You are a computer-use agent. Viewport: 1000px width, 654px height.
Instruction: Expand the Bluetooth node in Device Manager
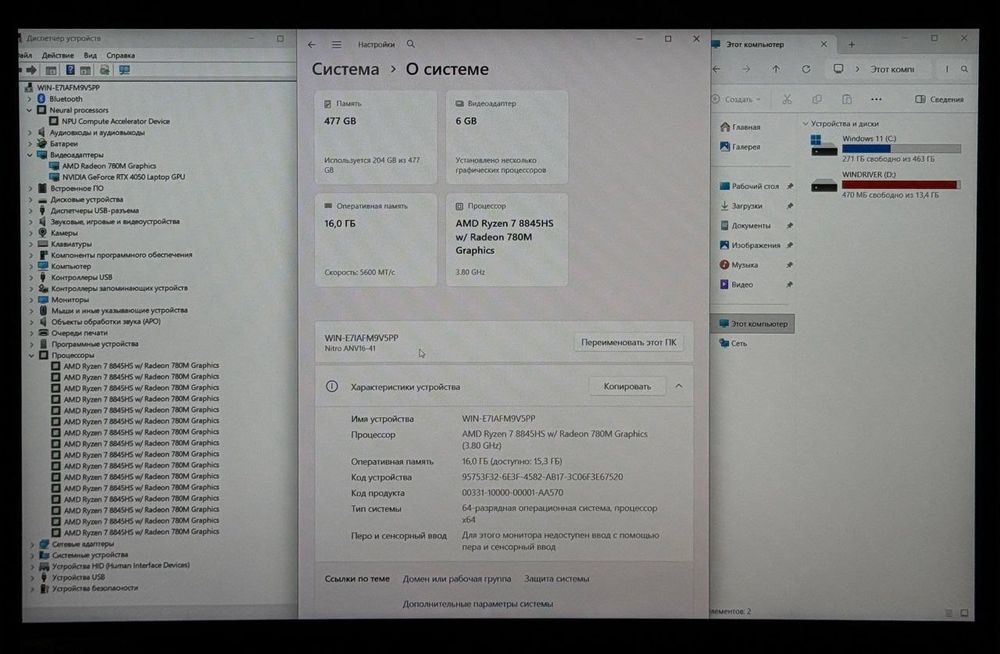point(29,99)
